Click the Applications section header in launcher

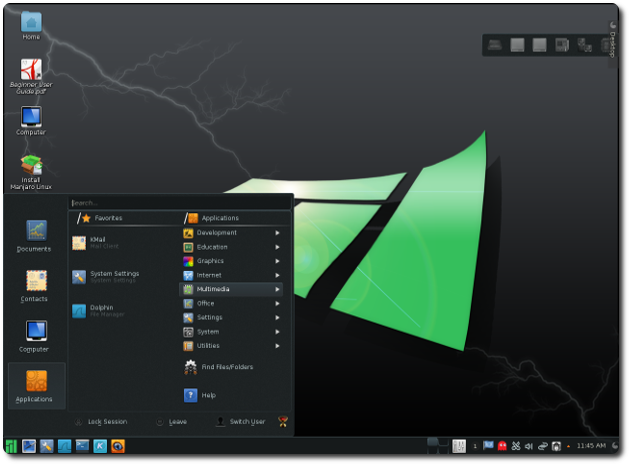pyautogui.click(x=220, y=218)
